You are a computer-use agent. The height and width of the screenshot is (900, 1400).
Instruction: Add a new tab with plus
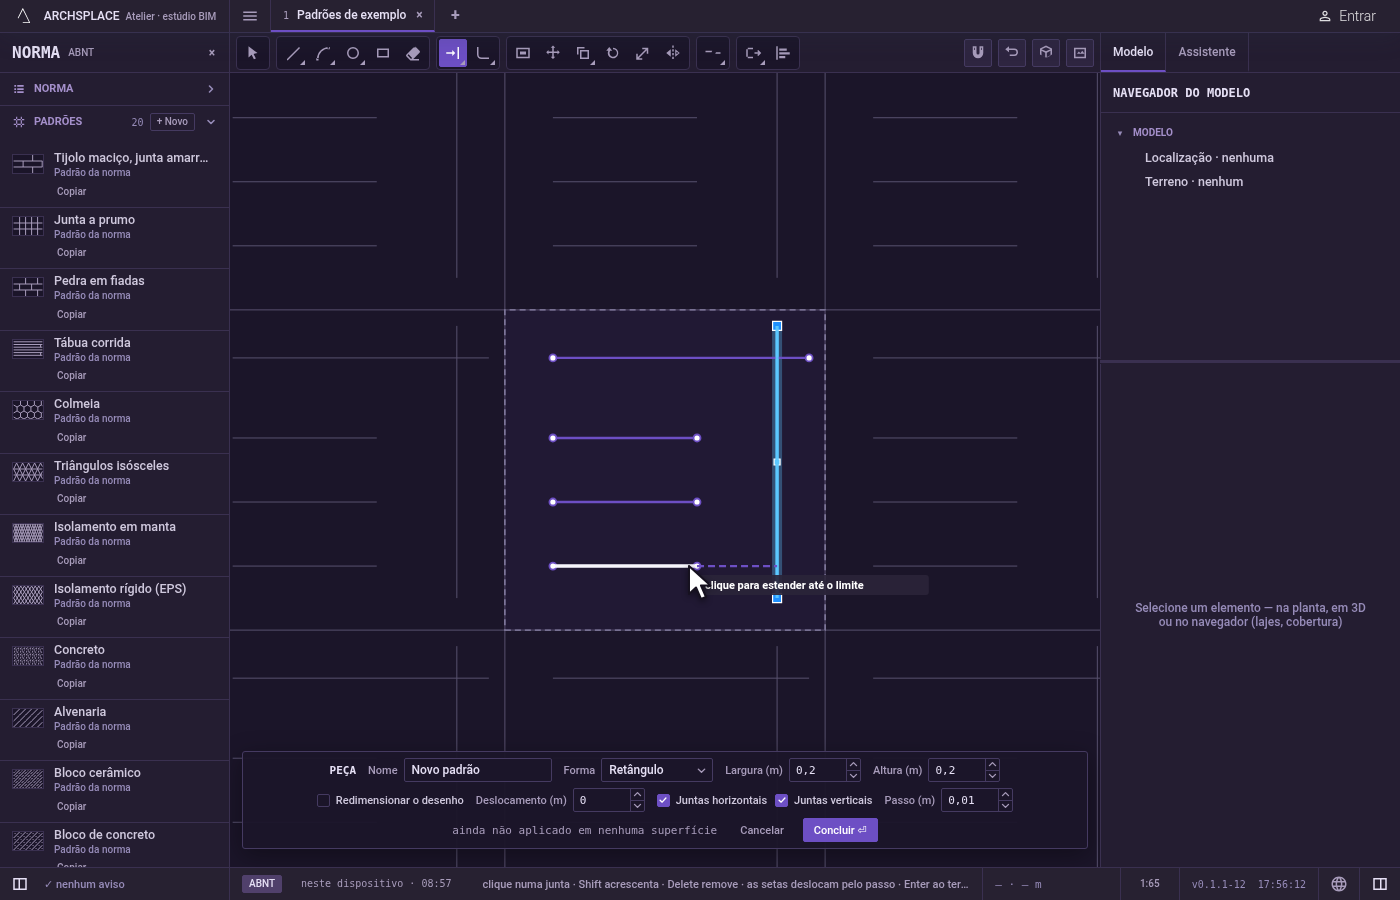[455, 15]
